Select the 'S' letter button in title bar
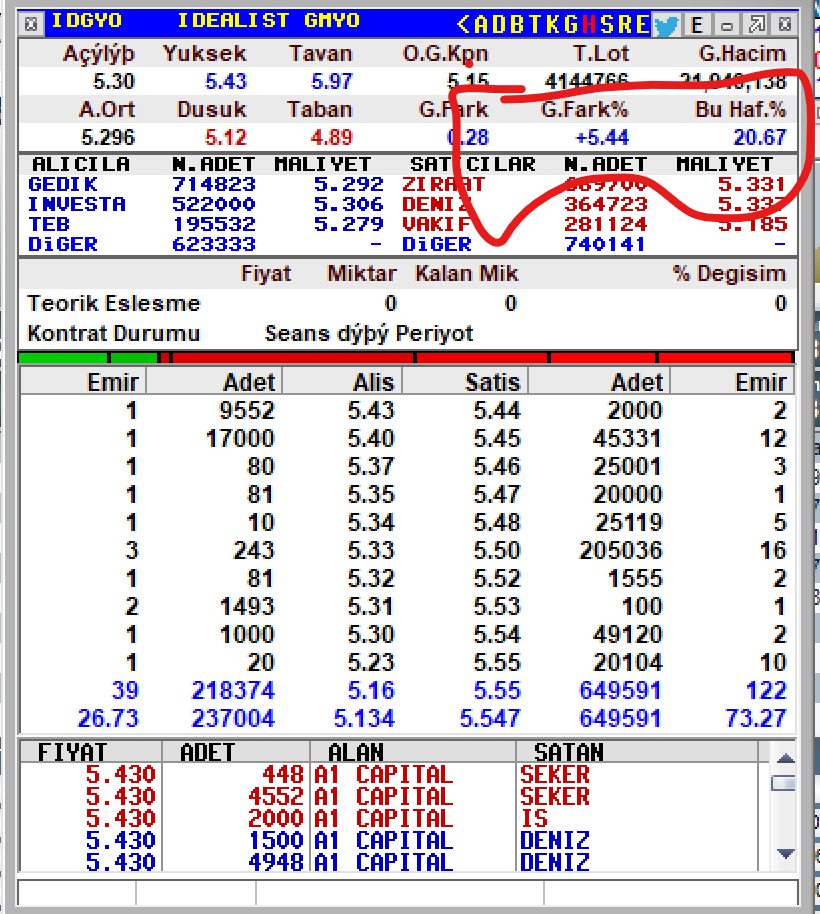Screen dimensions: 820x914 (x=607, y=24)
